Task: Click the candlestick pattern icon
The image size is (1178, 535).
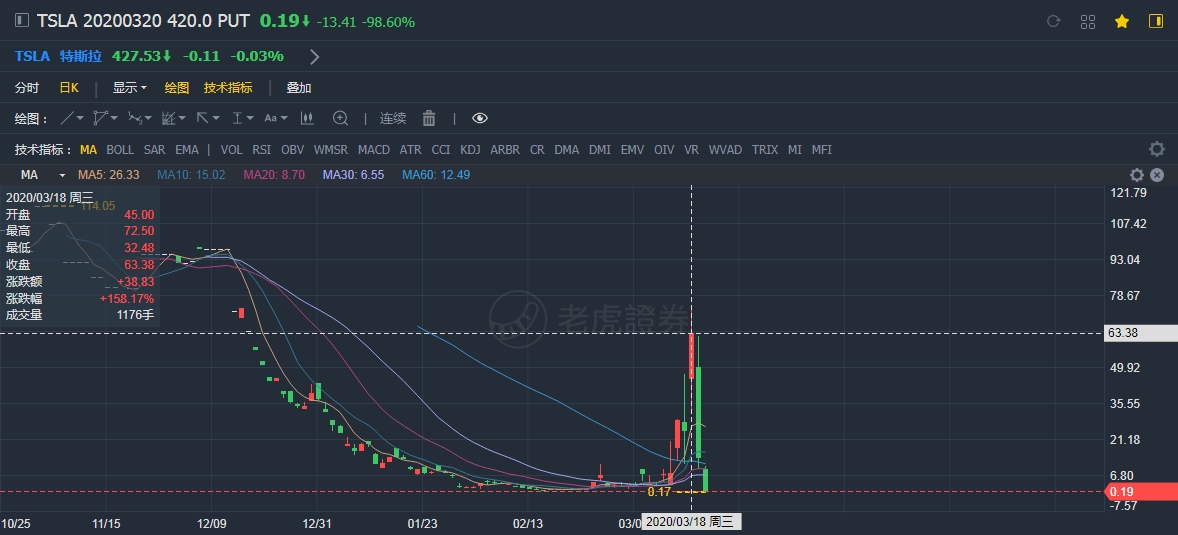Action: (x=307, y=118)
